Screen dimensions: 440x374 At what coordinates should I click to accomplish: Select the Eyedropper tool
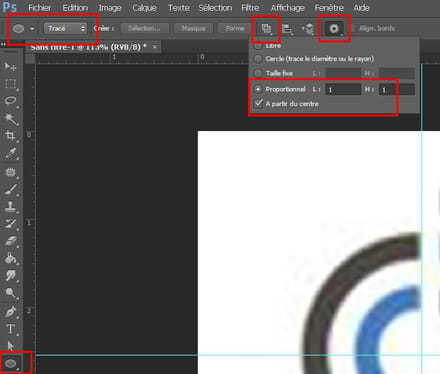pos(11,153)
